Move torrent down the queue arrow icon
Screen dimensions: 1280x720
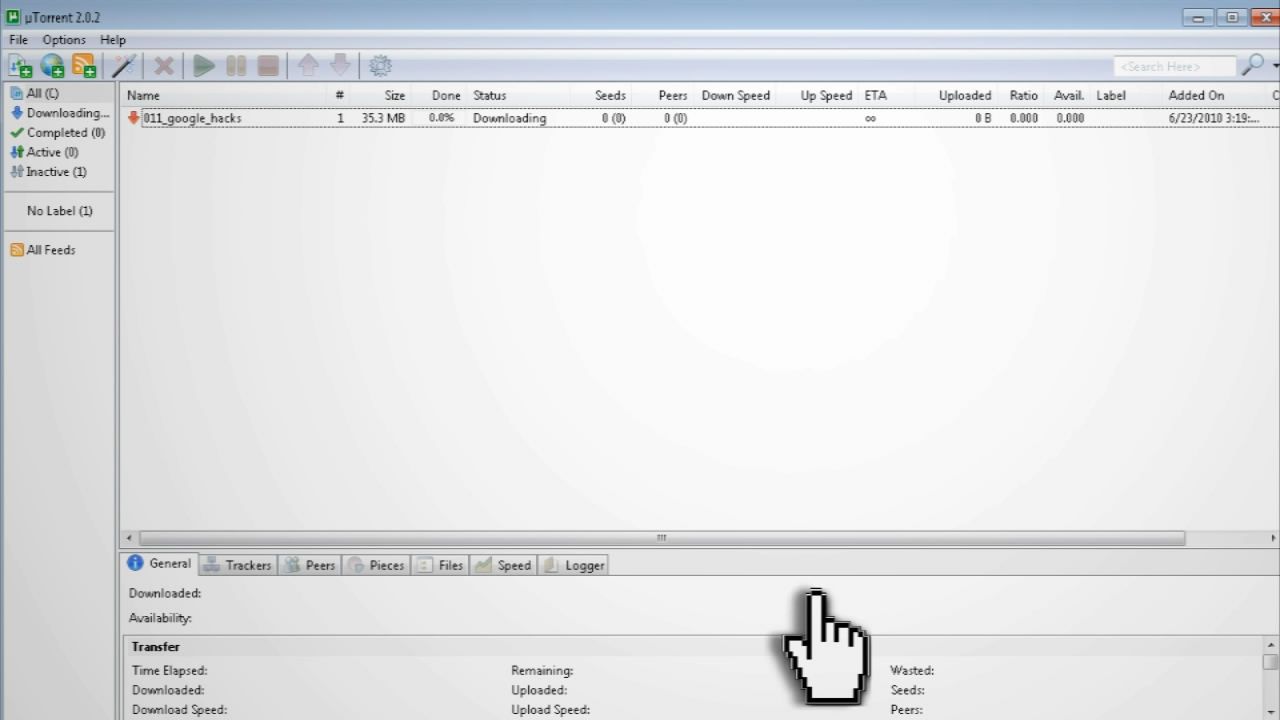coord(340,65)
